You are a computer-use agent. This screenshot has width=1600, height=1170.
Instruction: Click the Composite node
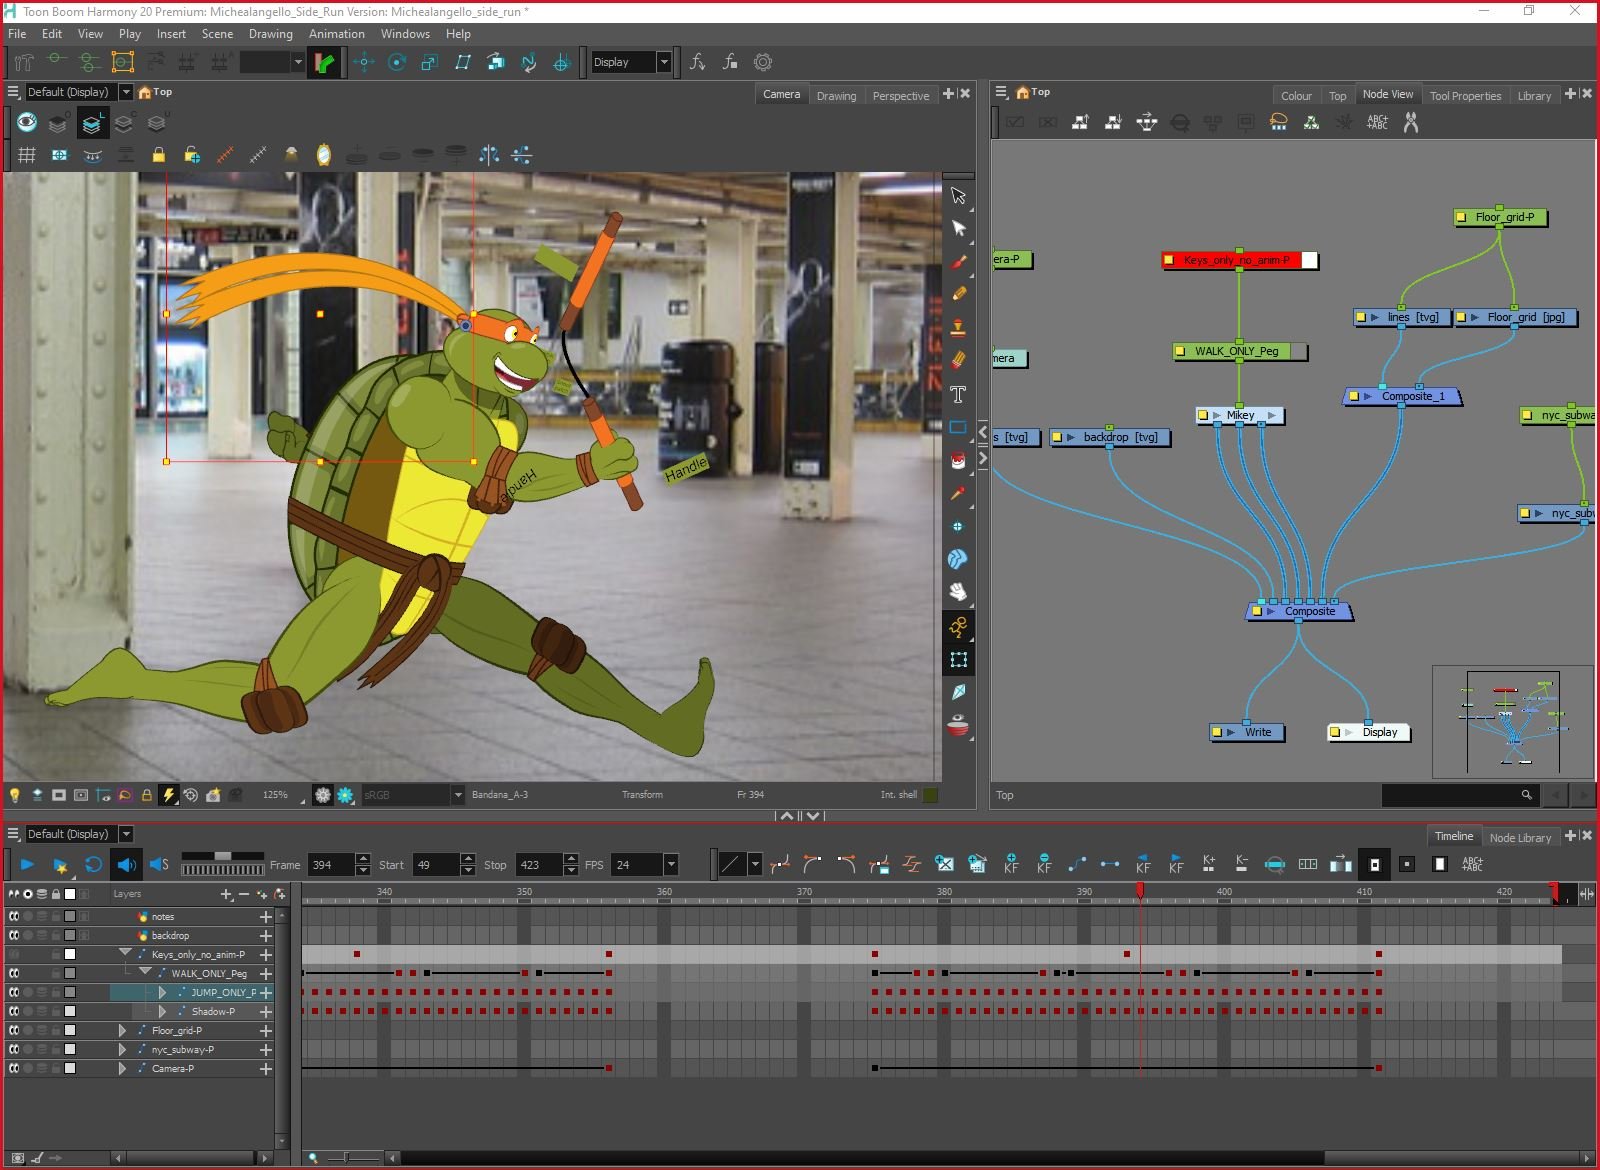coord(1299,611)
